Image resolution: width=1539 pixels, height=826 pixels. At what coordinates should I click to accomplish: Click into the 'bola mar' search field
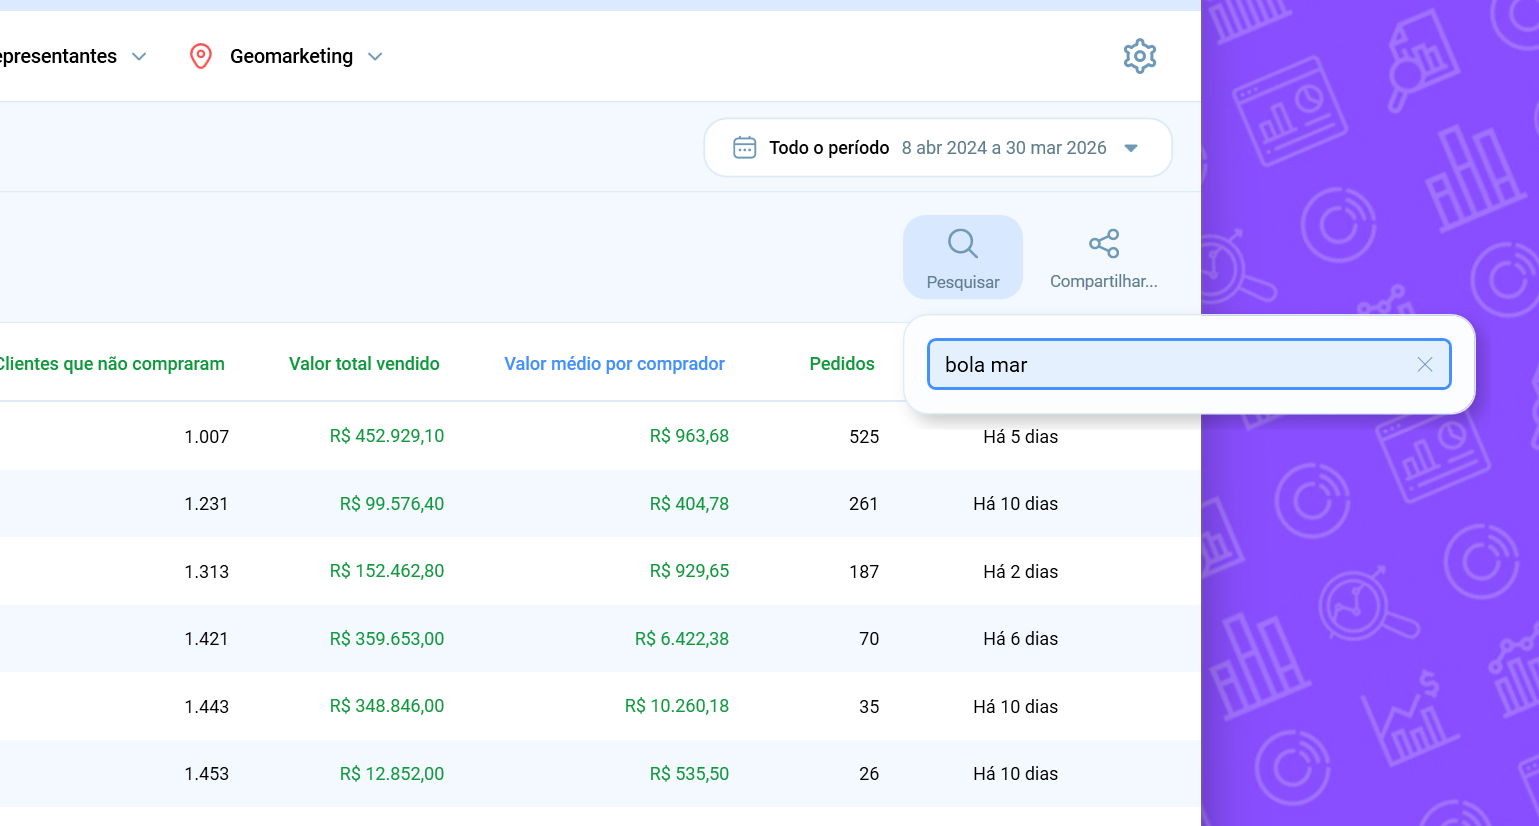[1170, 365]
